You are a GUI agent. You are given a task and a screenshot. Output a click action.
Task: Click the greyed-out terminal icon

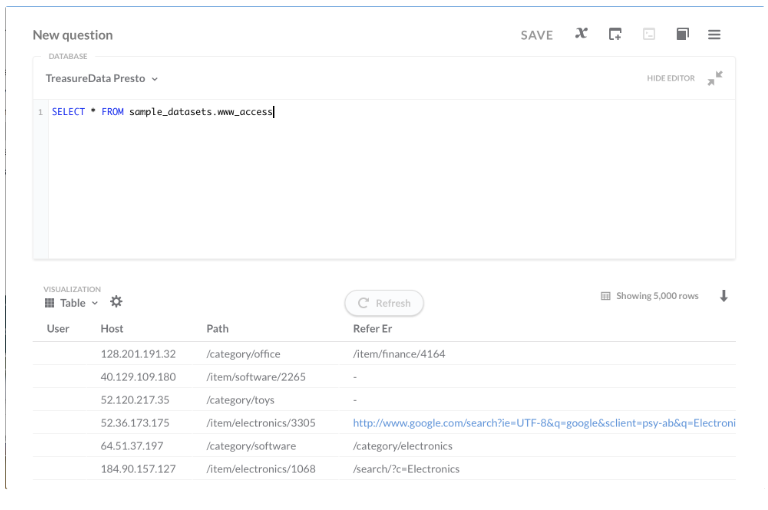pos(649,34)
